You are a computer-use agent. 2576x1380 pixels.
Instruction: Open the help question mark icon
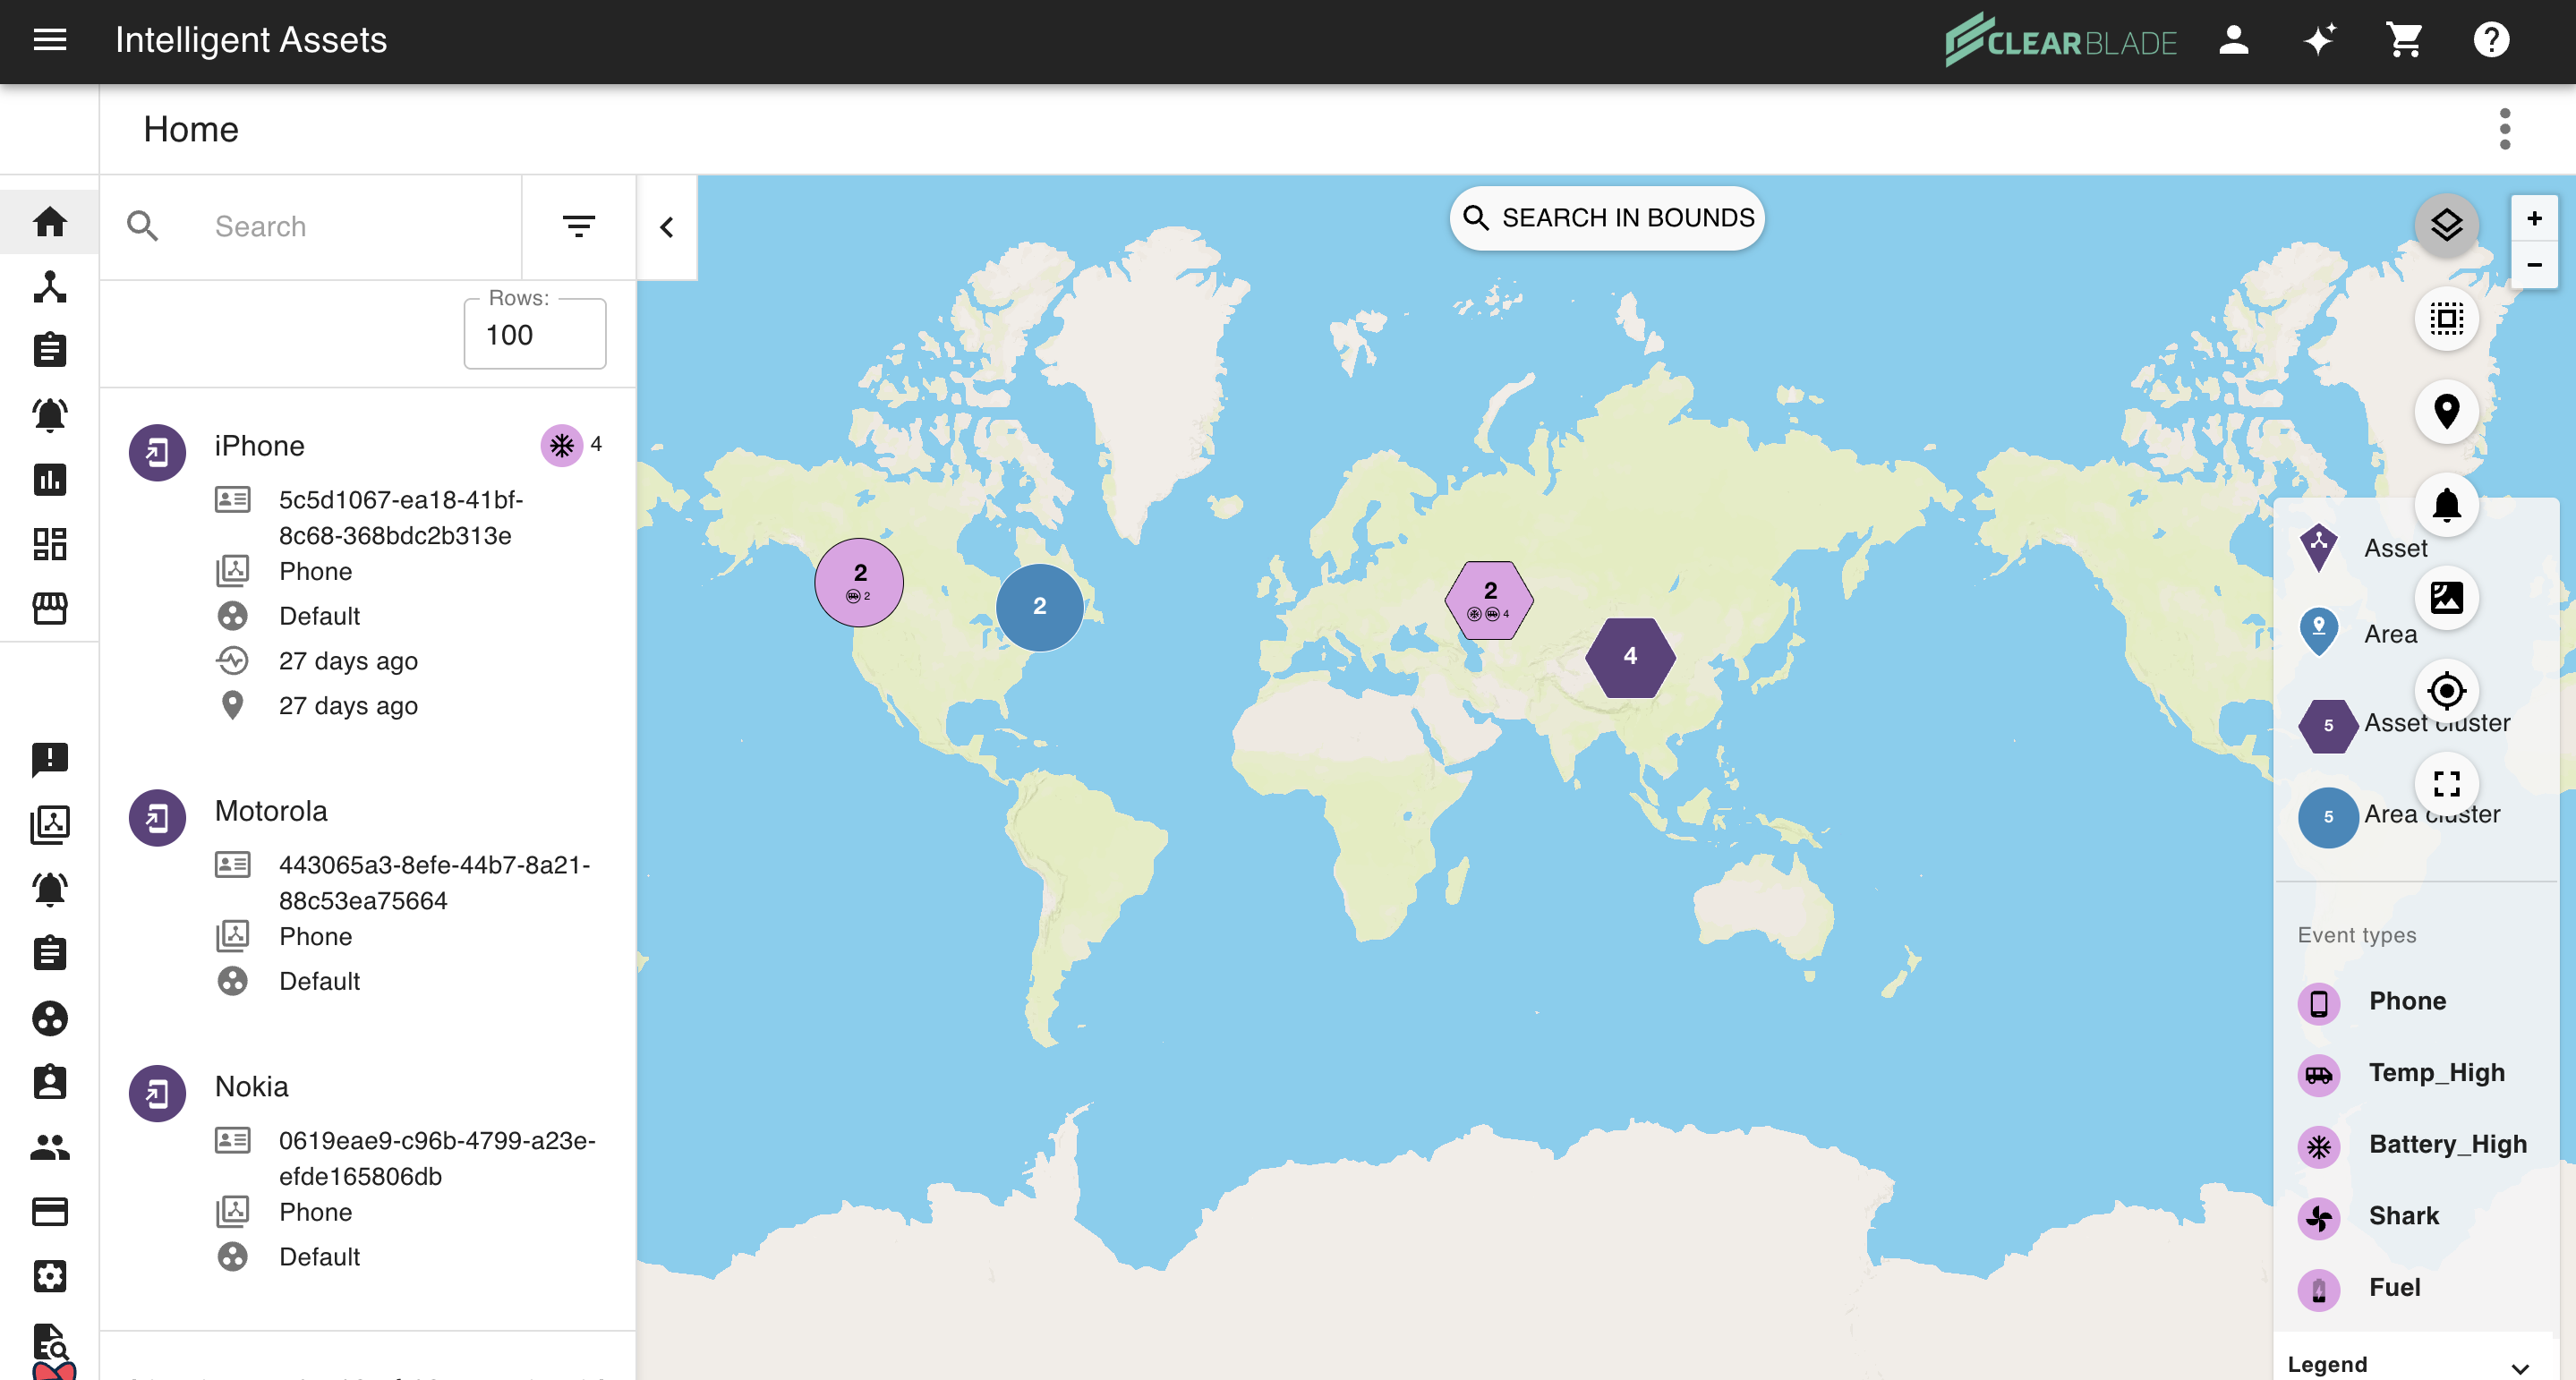pyautogui.click(x=2491, y=40)
